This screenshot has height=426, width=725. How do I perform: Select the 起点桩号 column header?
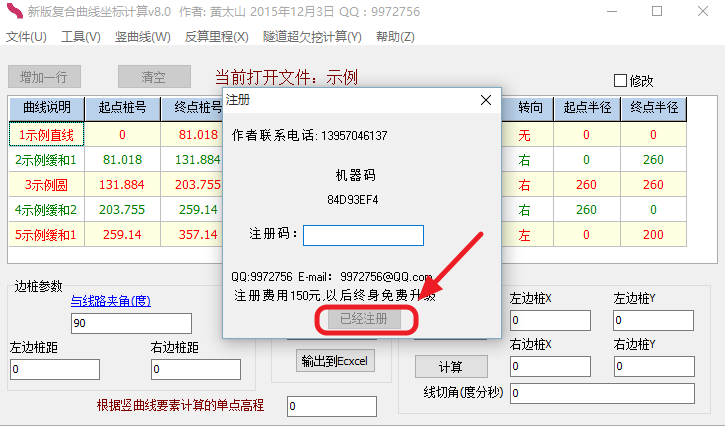(123, 109)
